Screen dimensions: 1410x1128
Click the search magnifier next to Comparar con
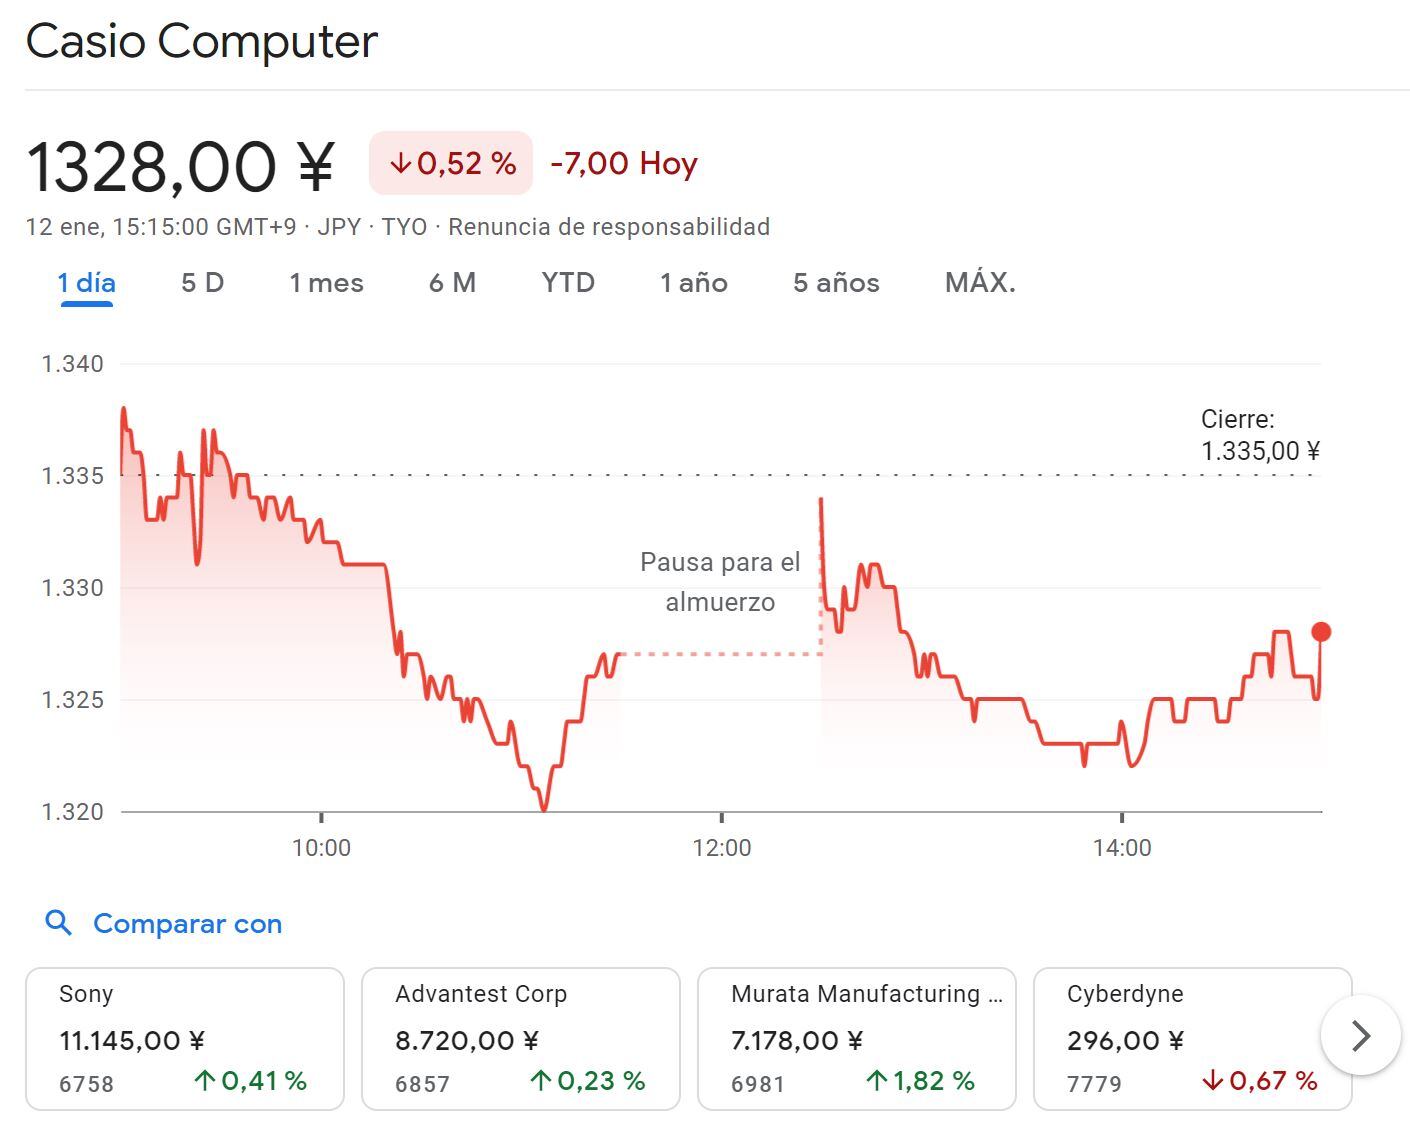coord(58,923)
